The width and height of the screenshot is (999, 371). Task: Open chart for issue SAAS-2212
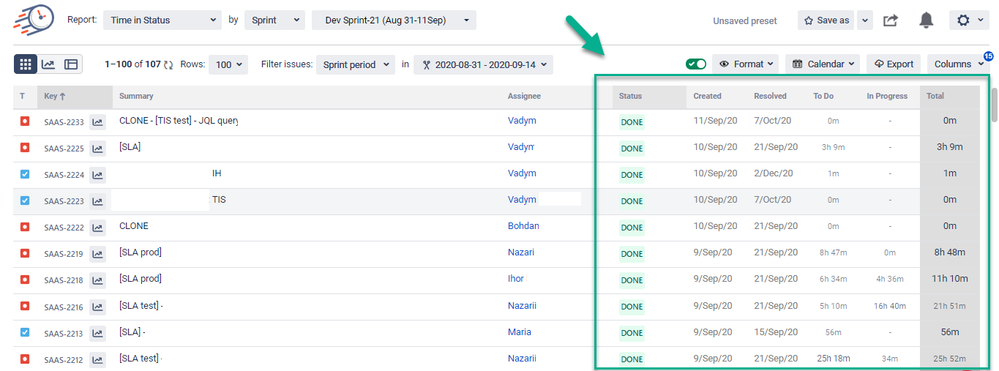(x=97, y=360)
